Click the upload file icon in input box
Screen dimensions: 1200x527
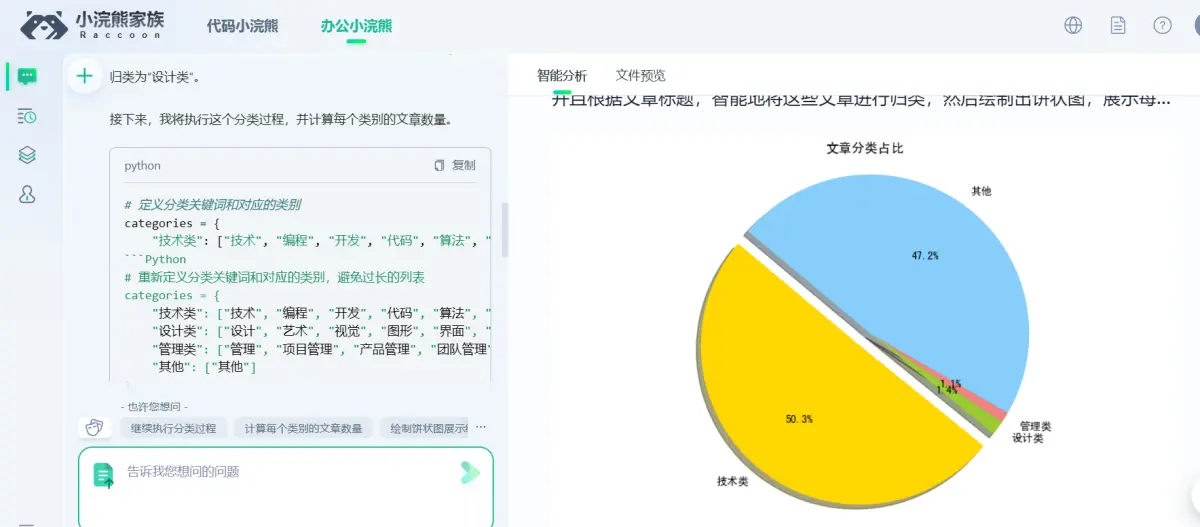[104, 475]
